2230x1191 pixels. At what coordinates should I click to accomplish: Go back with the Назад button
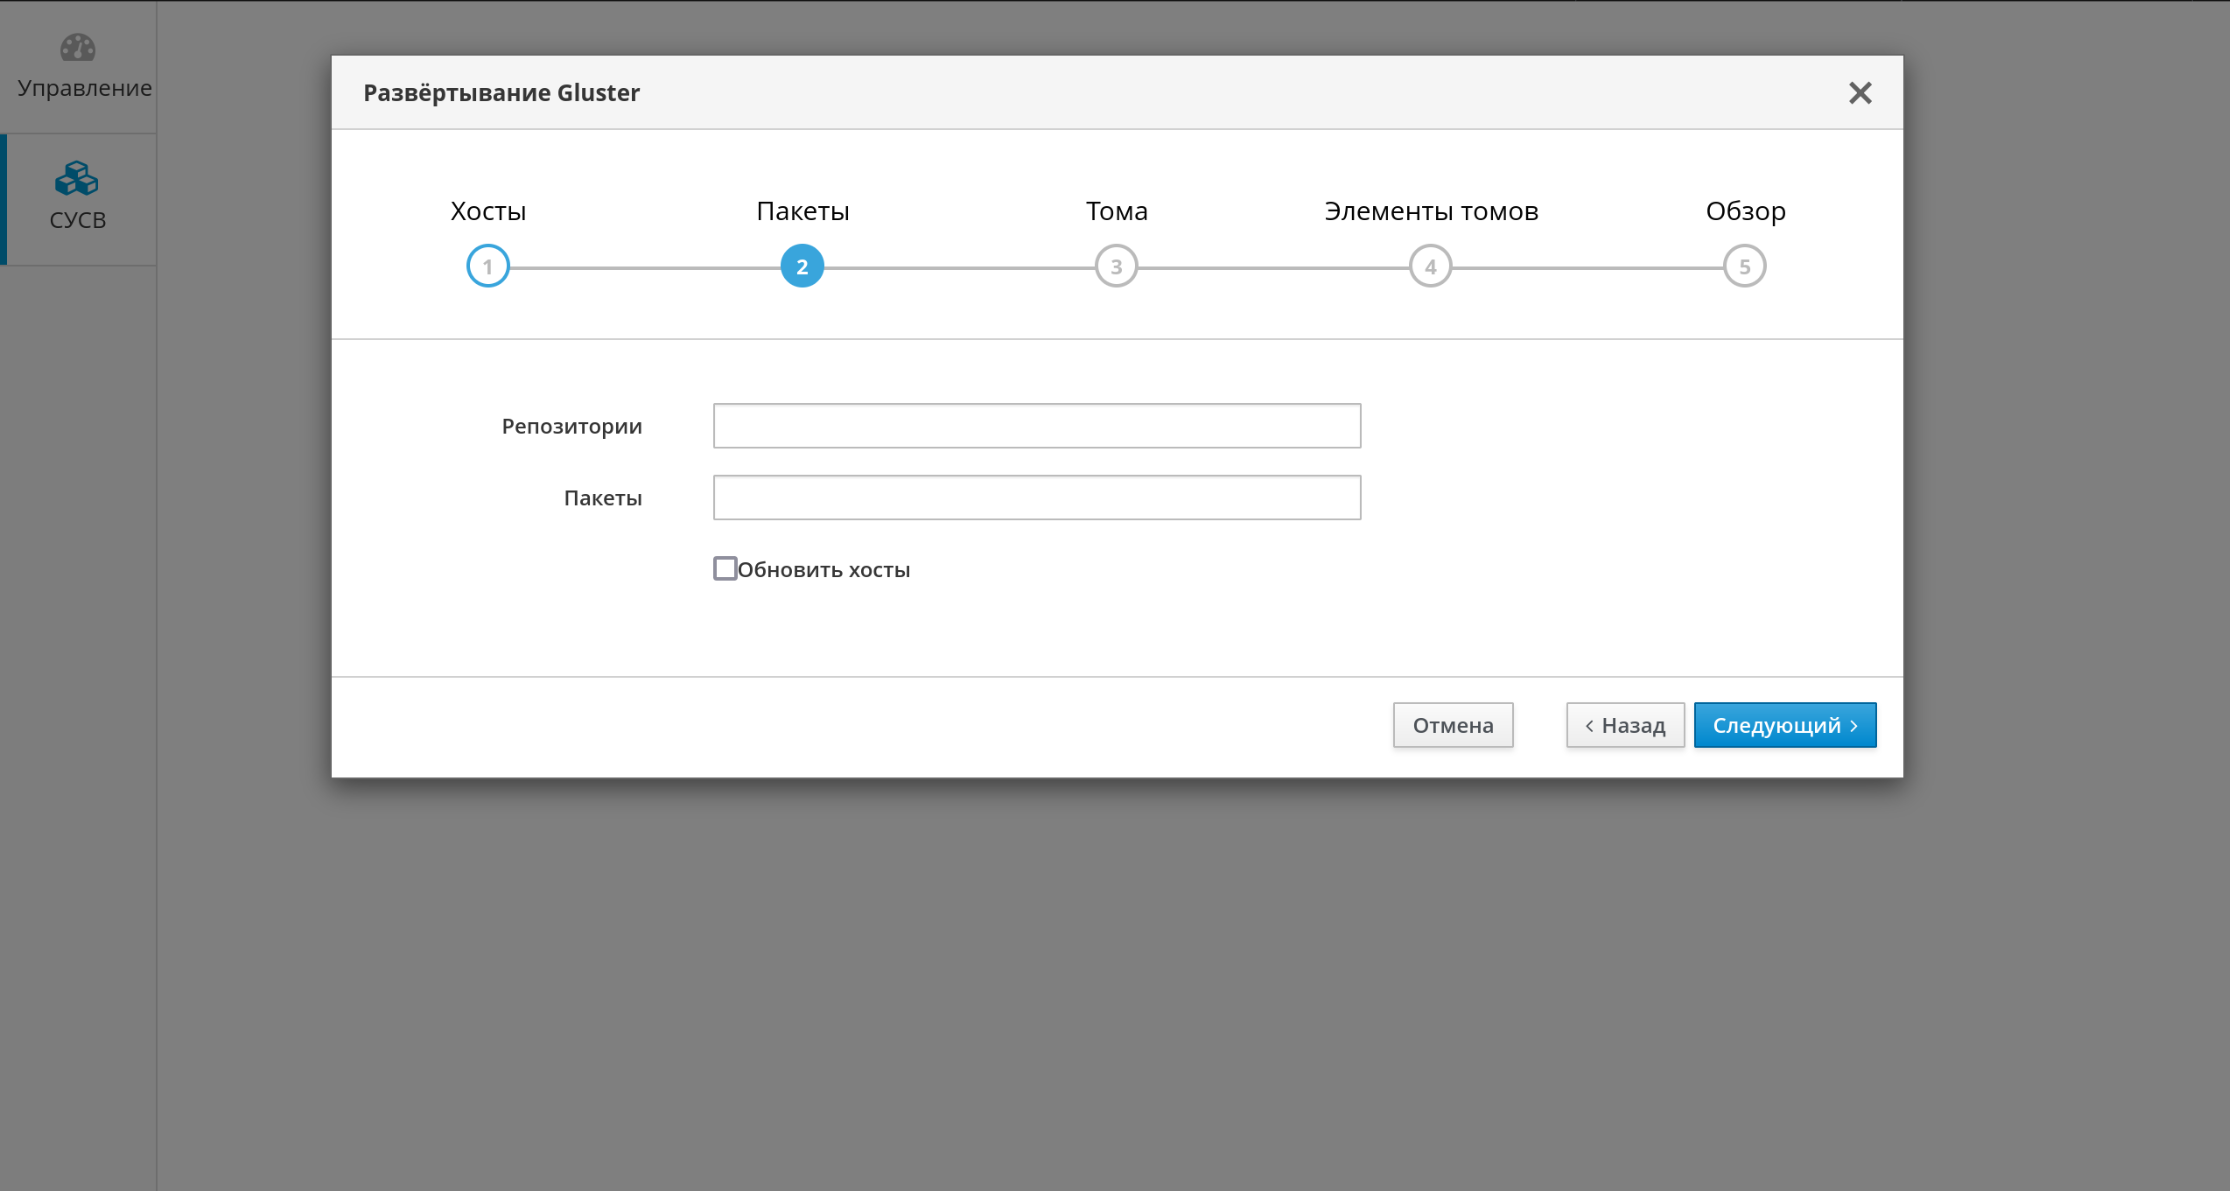pyautogui.click(x=1624, y=725)
